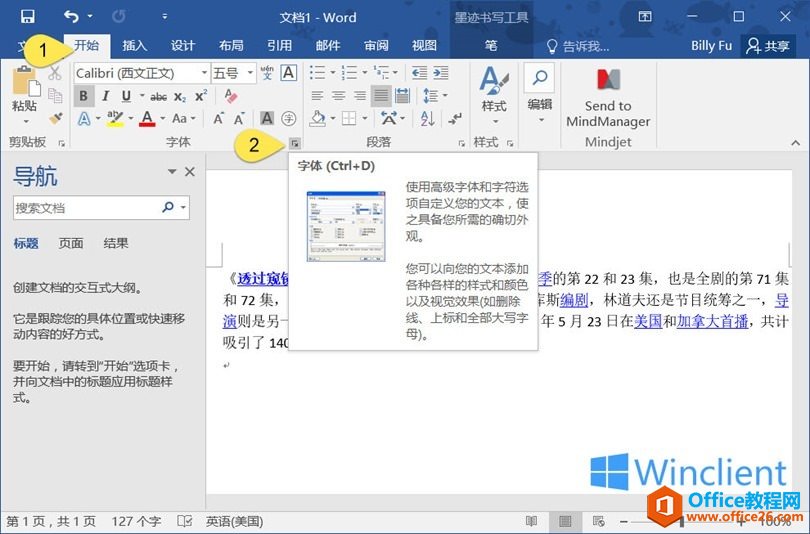
Task: Click the Cut scissors icon
Action: coord(55,73)
